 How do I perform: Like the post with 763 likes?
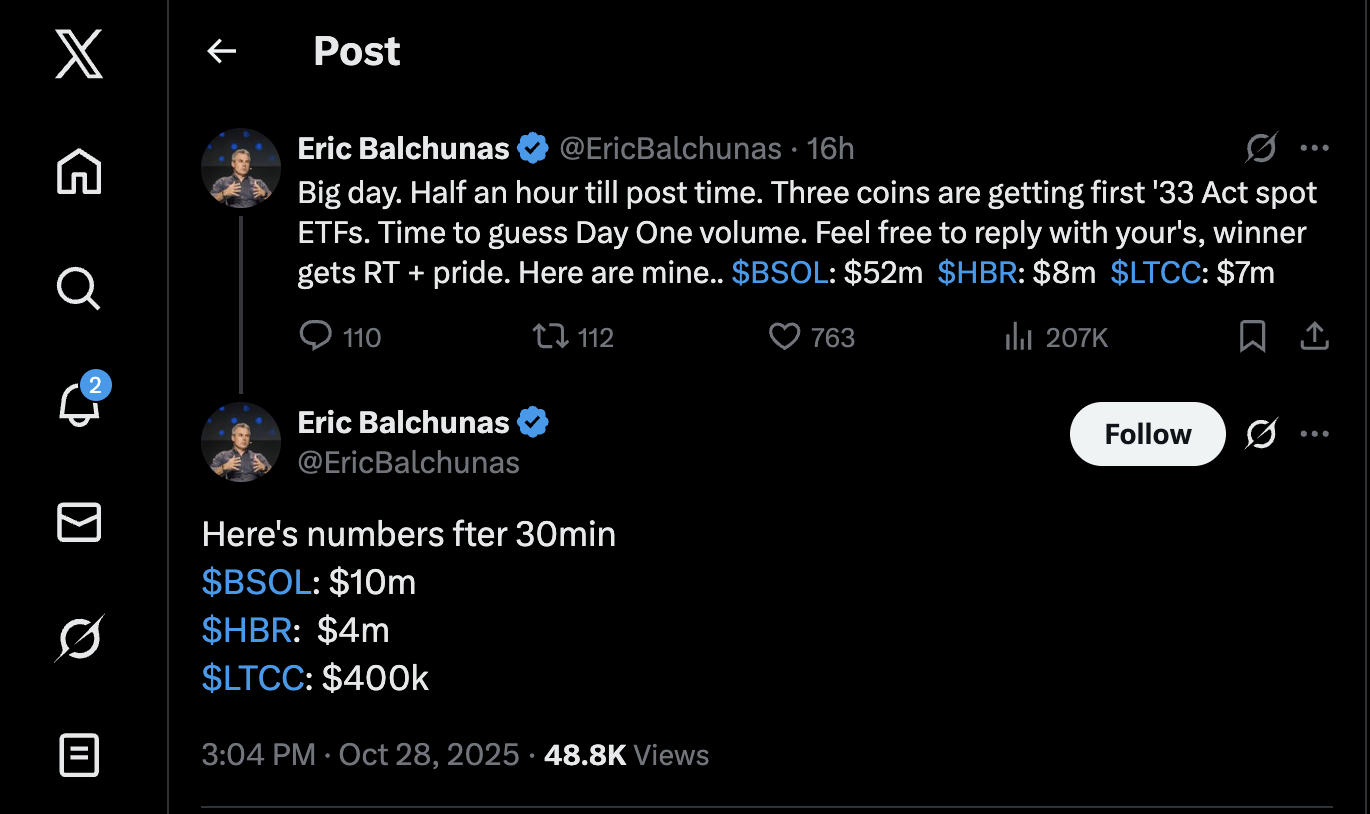tap(784, 337)
